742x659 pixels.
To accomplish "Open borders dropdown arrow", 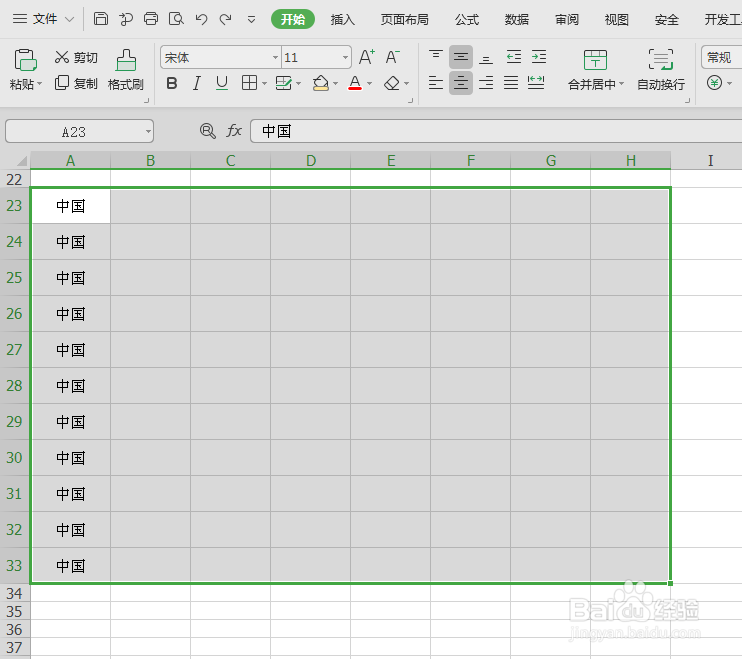I will (264, 84).
